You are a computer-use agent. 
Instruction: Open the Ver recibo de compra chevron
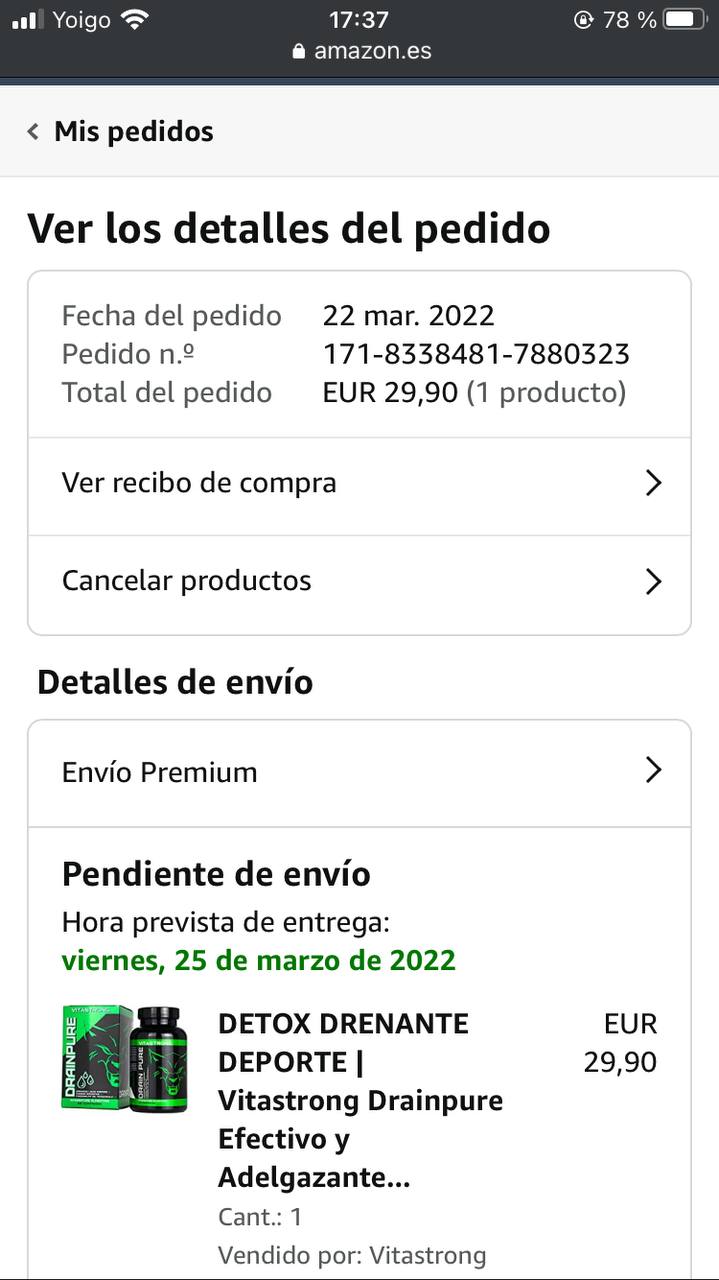[x=653, y=483]
